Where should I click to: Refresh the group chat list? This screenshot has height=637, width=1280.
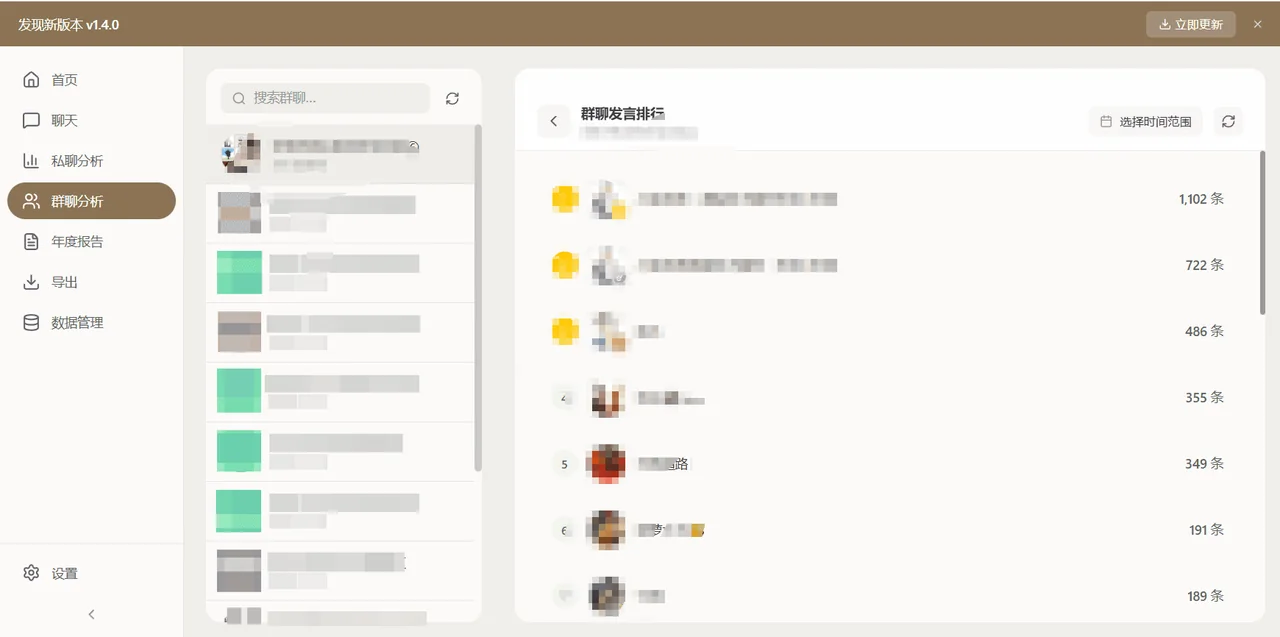452,98
